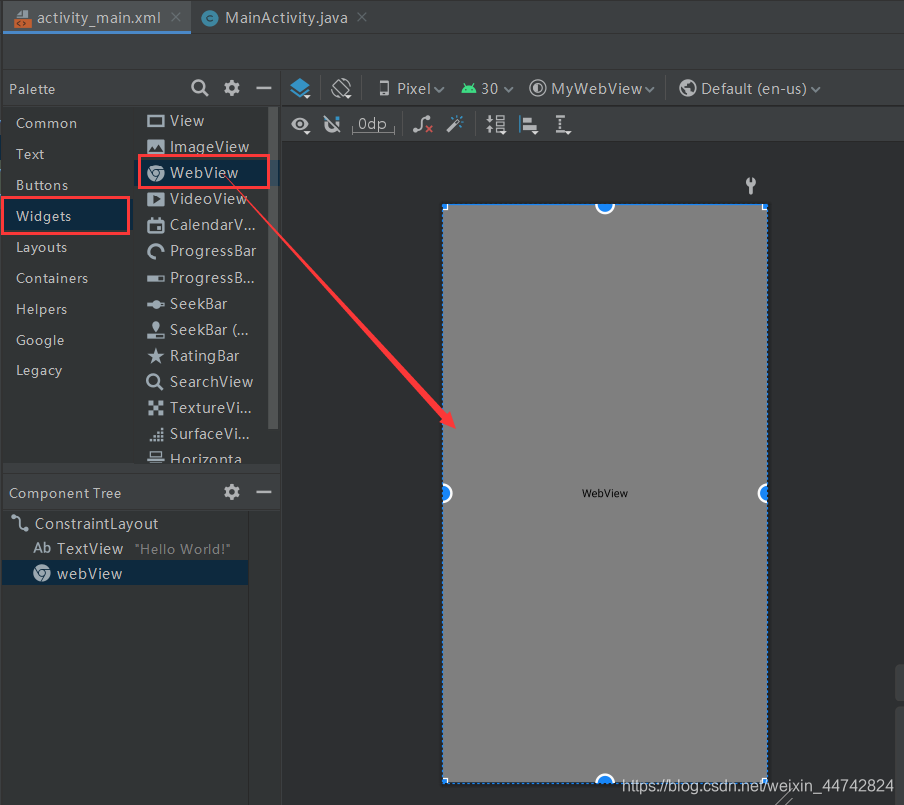Pick WebView widget in palette

click(204, 172)
